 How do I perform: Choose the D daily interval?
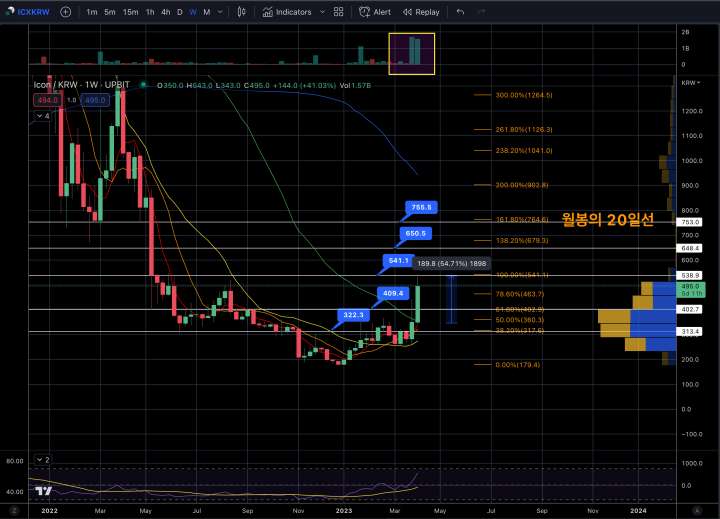click(180, 12)
